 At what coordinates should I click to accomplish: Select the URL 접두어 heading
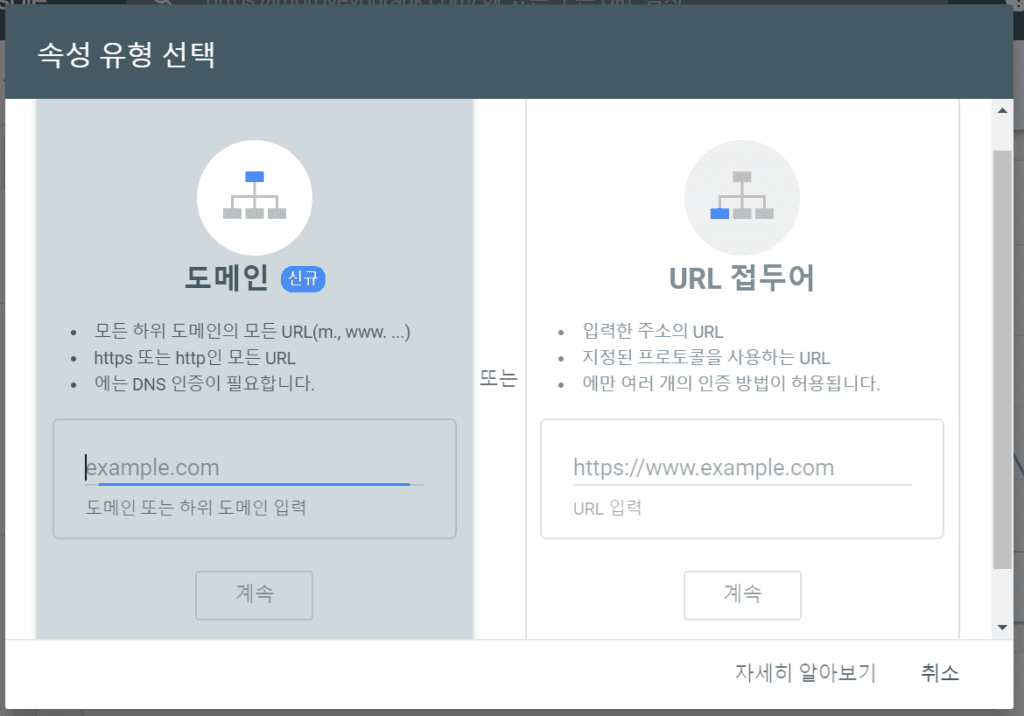(x=742, y=278)
